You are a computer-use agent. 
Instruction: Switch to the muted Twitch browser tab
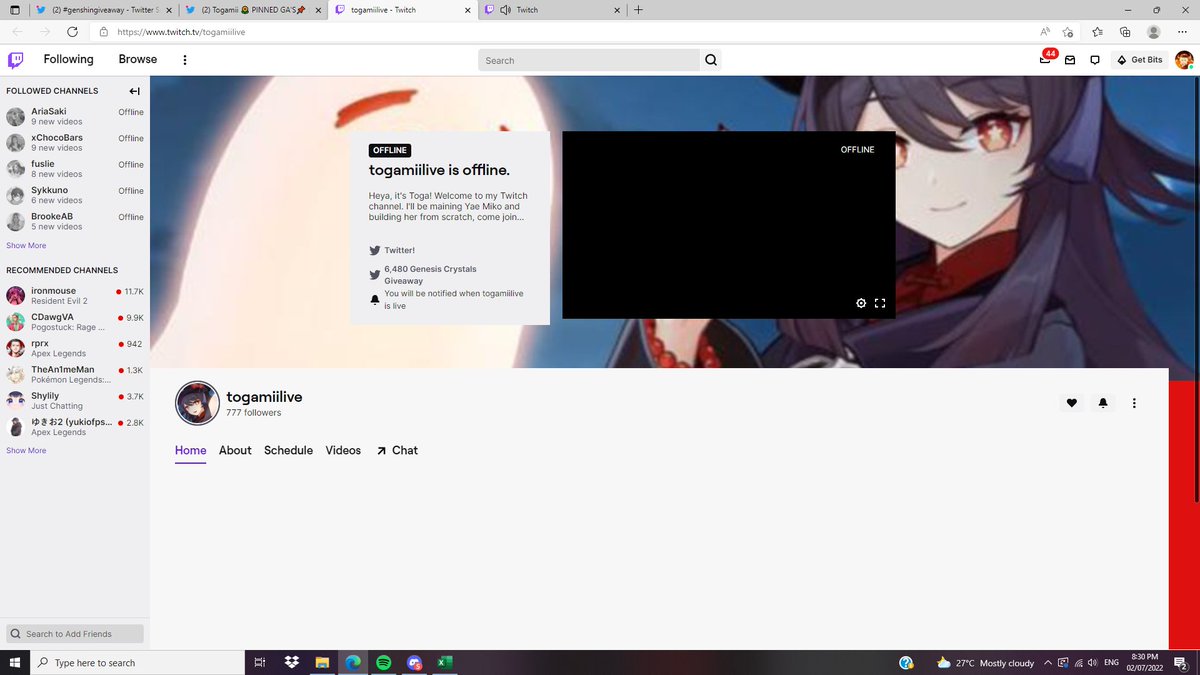551,10
